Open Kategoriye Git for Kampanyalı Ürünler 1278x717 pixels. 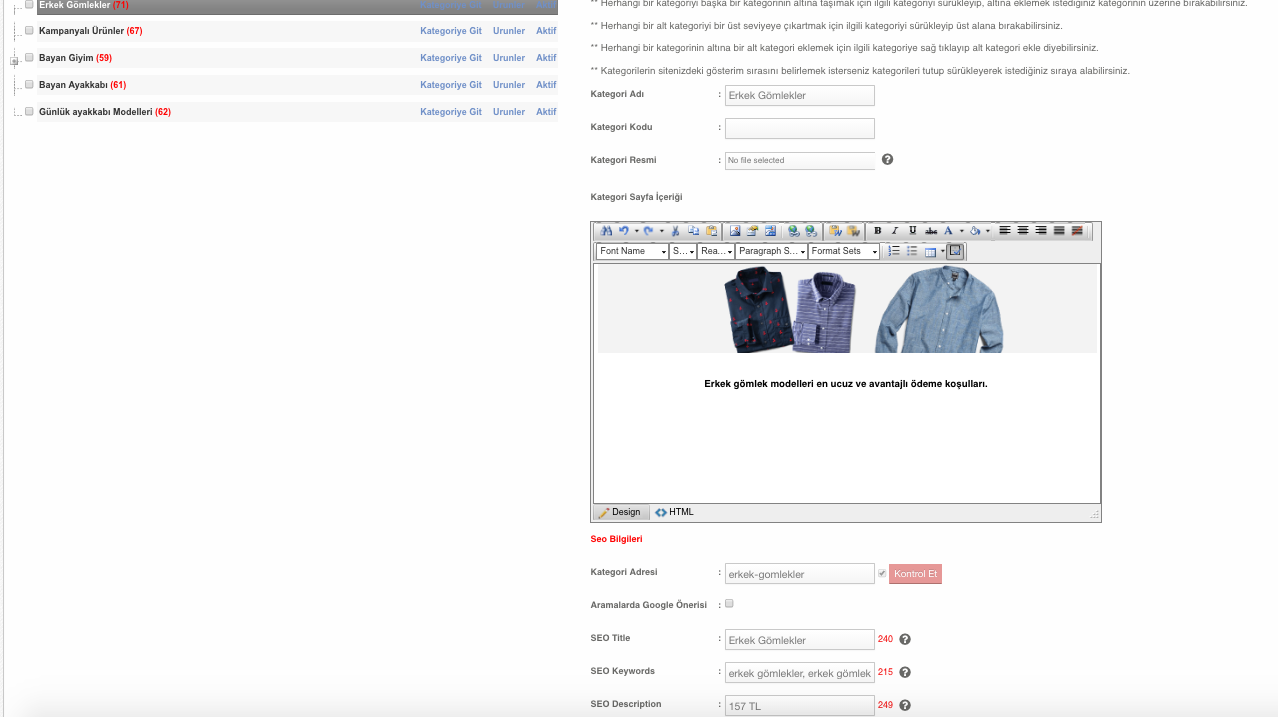click(451, 31)
